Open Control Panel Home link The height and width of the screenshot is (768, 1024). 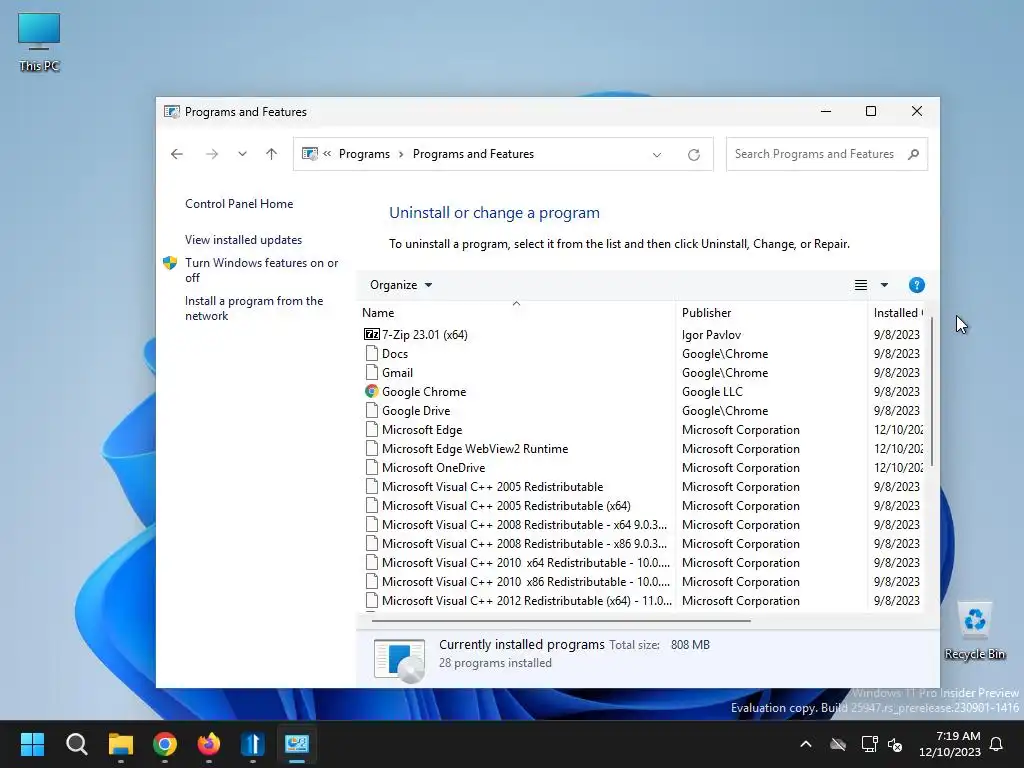pos(239,204)
